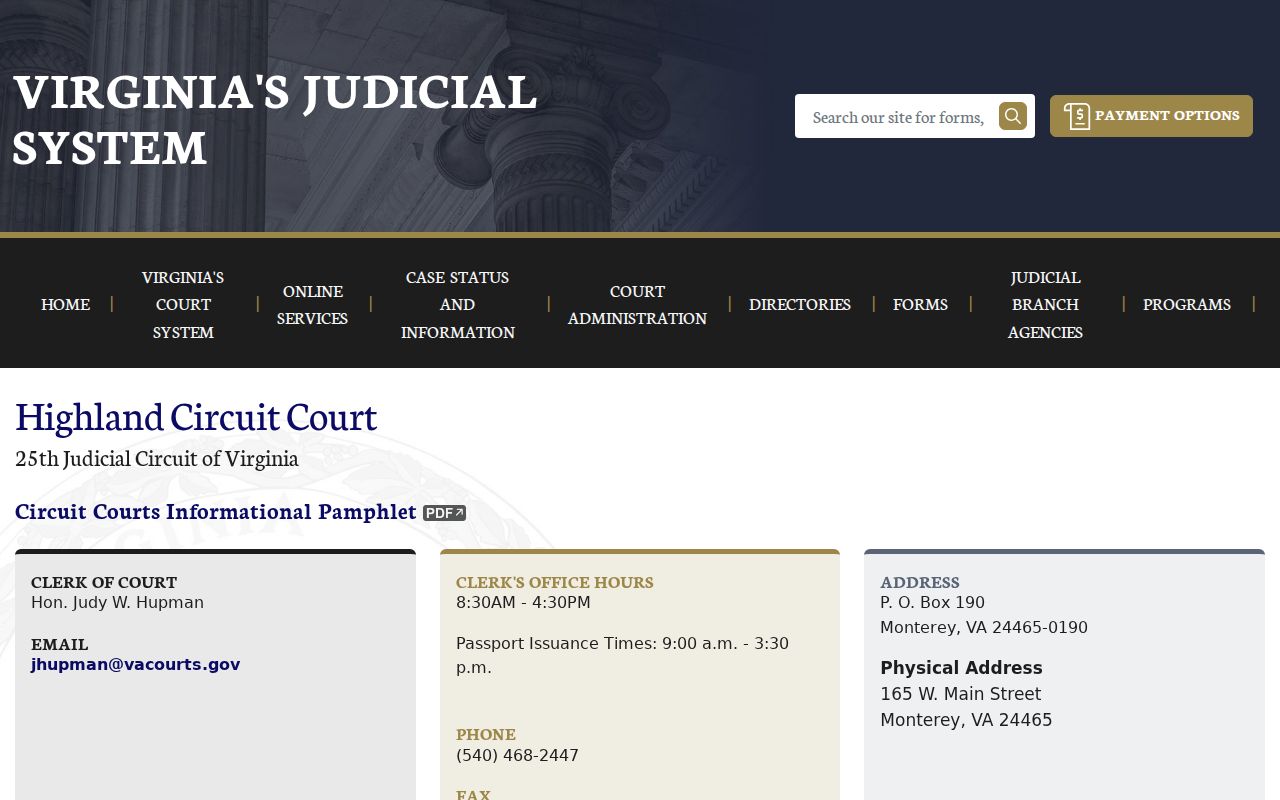
Task: Open the Forms menu
Action: [920, 304]
